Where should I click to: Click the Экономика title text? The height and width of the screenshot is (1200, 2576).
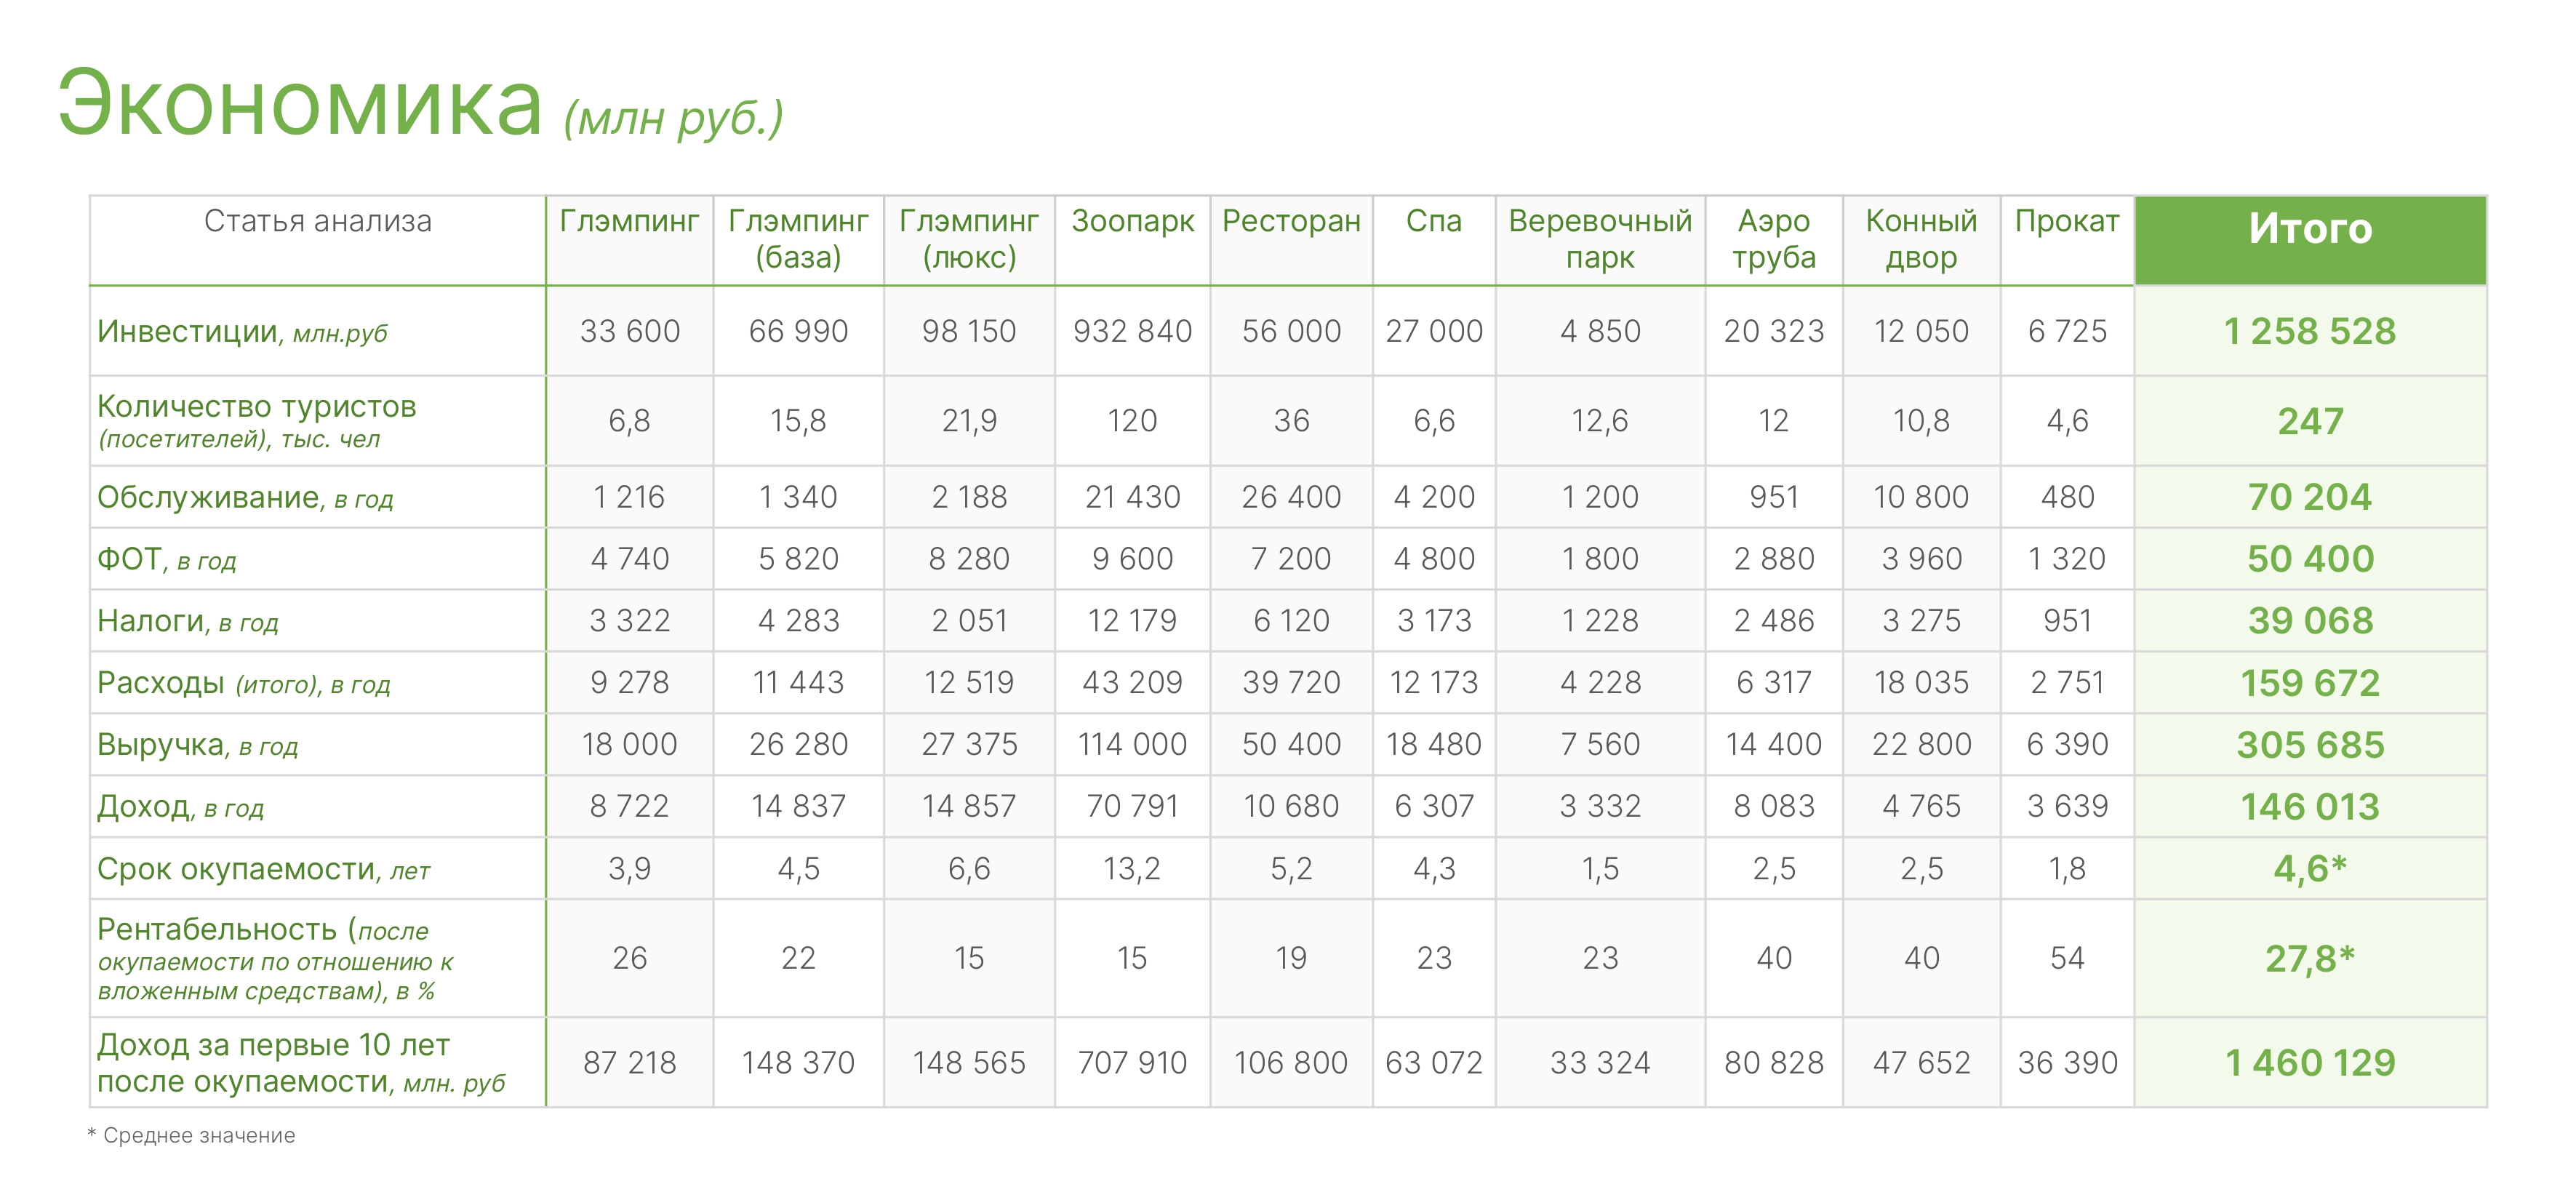300,103
